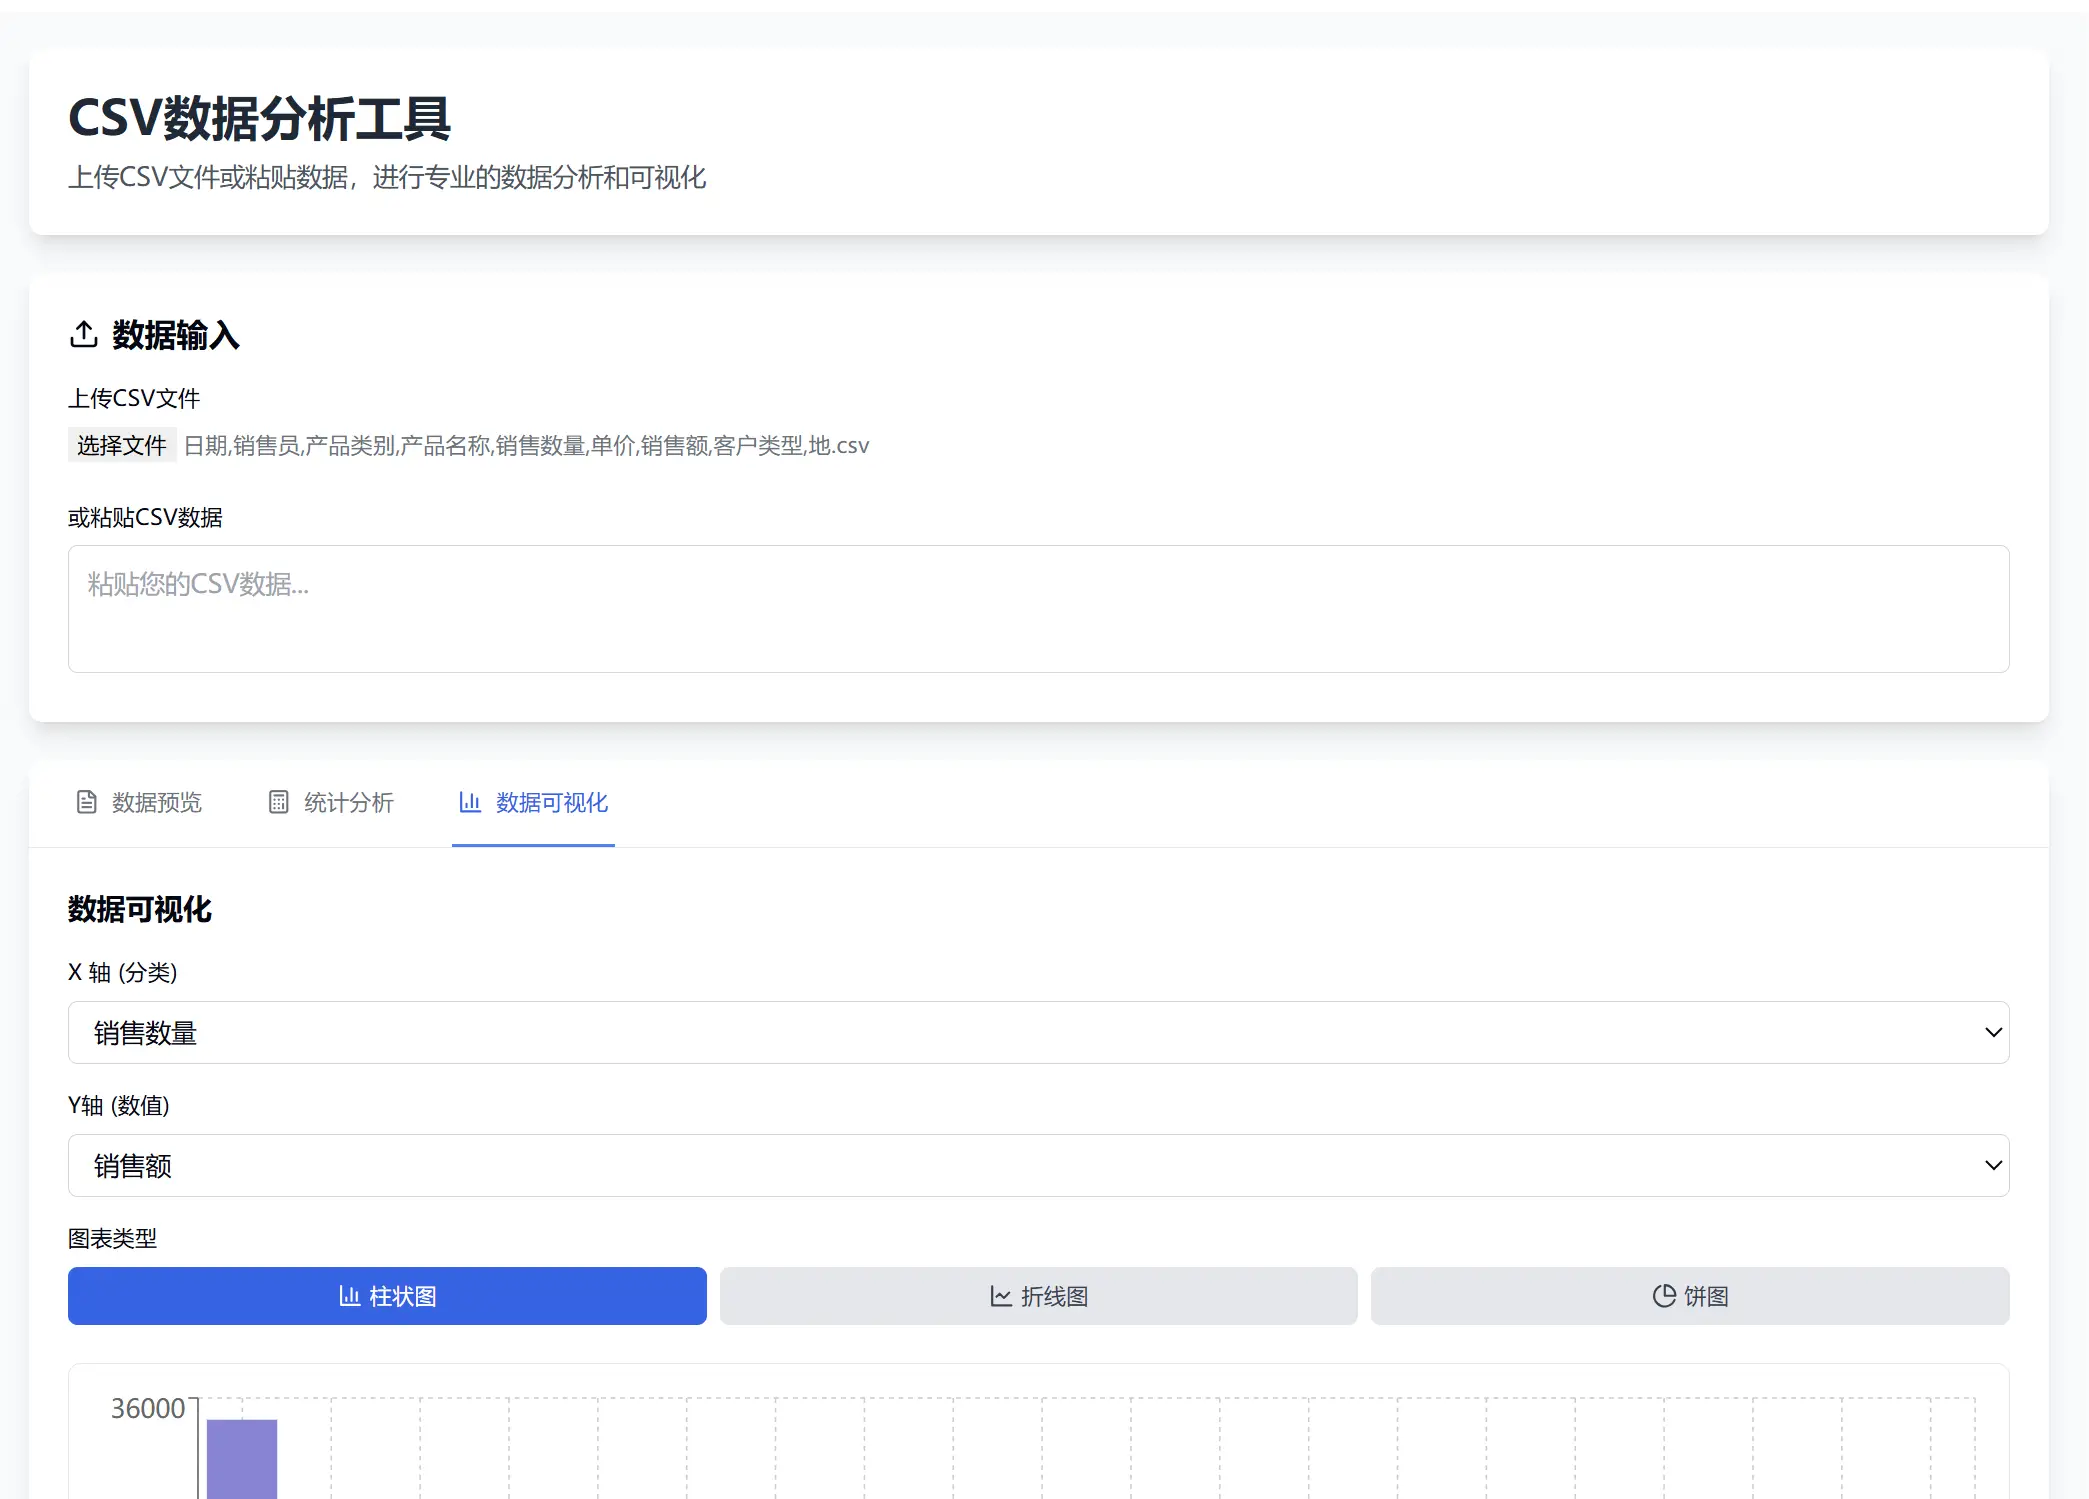Click the CSV数据分析工具 page title
2089x1499 pixels.
click(x=259, y=118)
